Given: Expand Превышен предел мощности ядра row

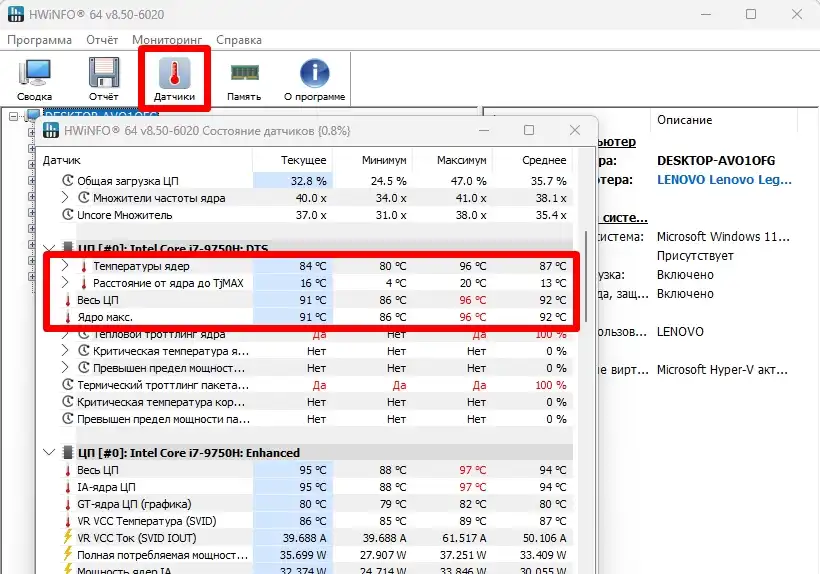Looking at the screenshot, I should (65, 368).
